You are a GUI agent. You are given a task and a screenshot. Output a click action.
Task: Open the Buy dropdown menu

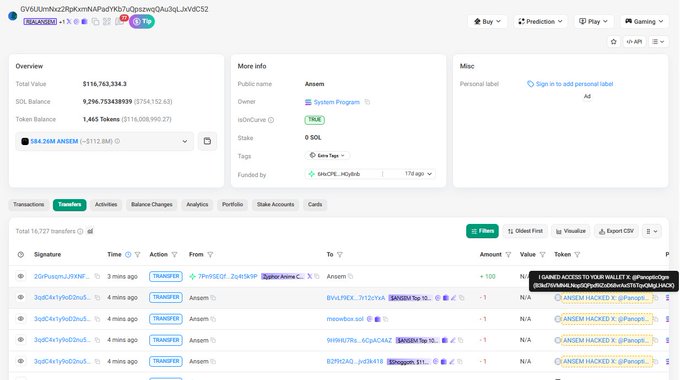(487, 21)
